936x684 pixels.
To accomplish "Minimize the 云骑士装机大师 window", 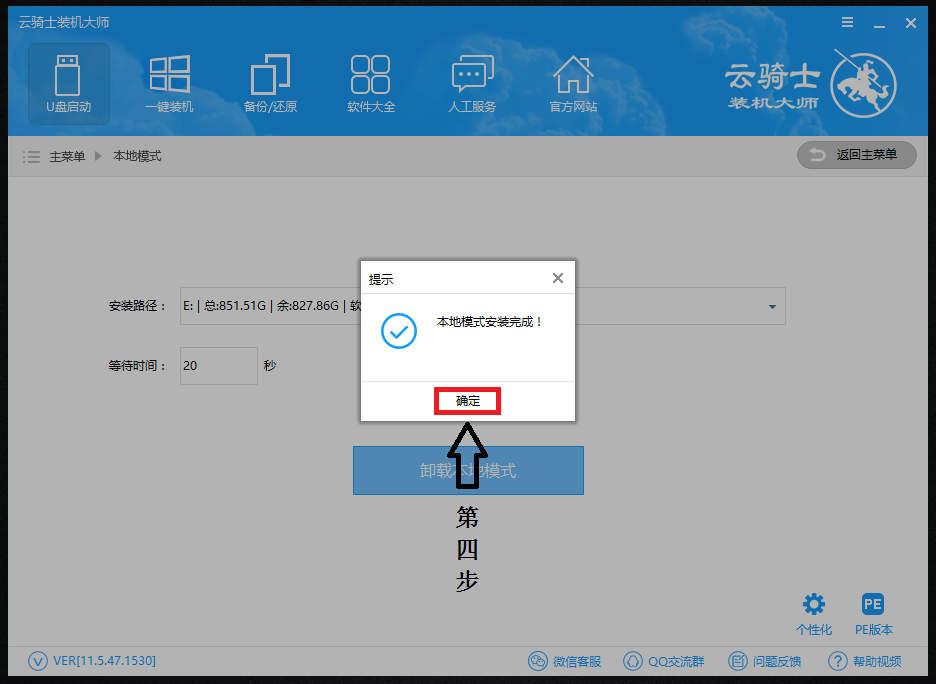I will pyautogui.click(x=879, y=24).
